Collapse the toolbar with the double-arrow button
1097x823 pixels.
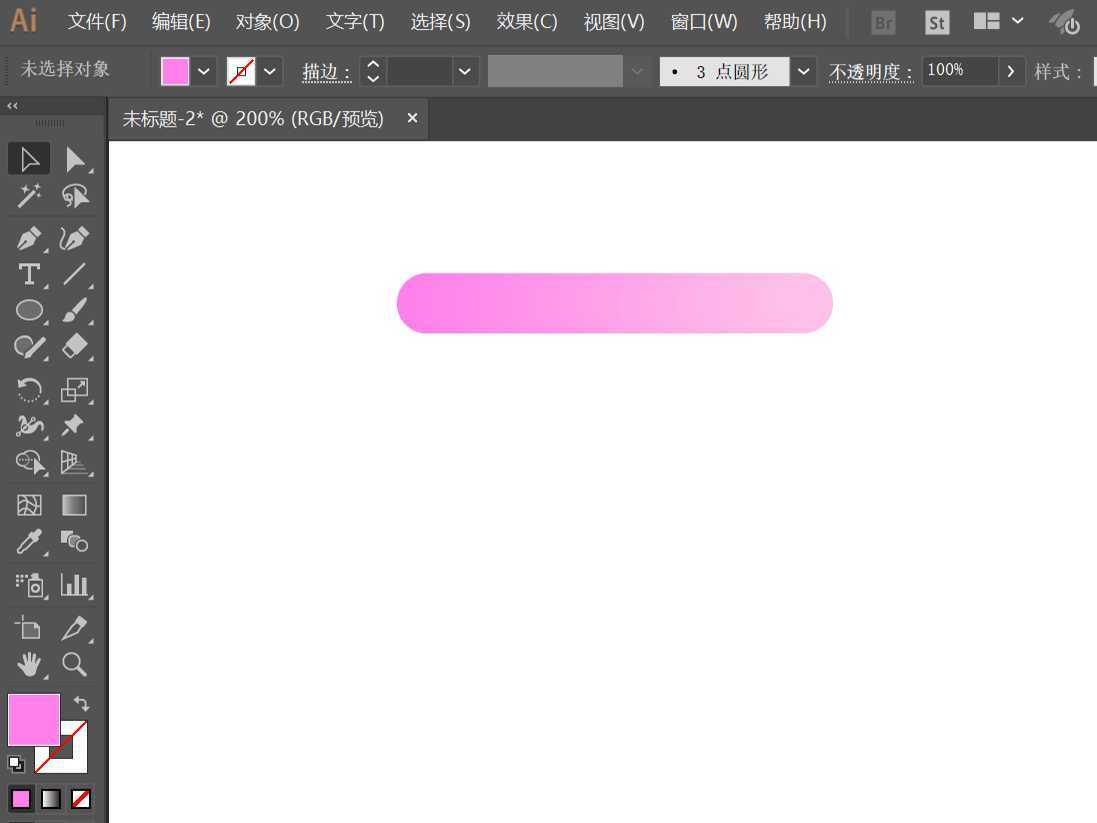point(12,105)
